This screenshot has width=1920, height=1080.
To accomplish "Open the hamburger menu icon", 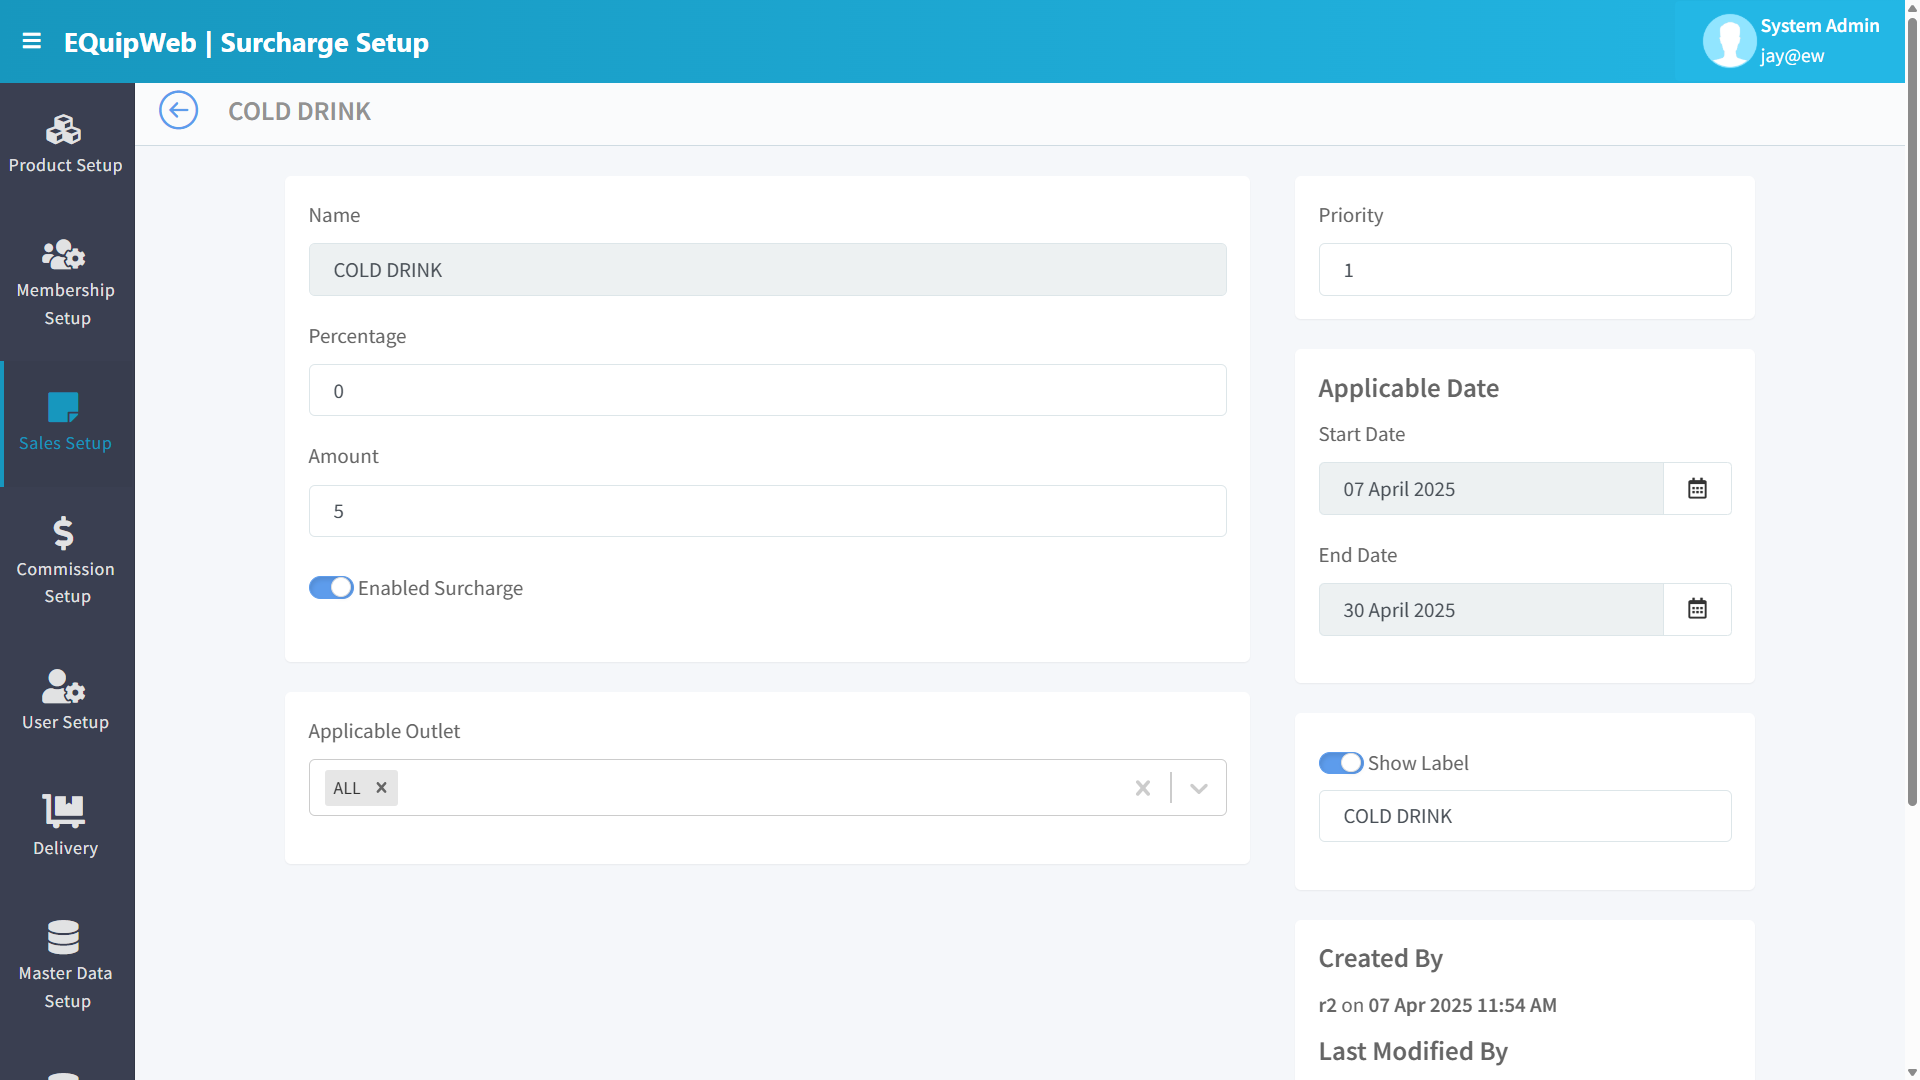I will coord(32,41).
